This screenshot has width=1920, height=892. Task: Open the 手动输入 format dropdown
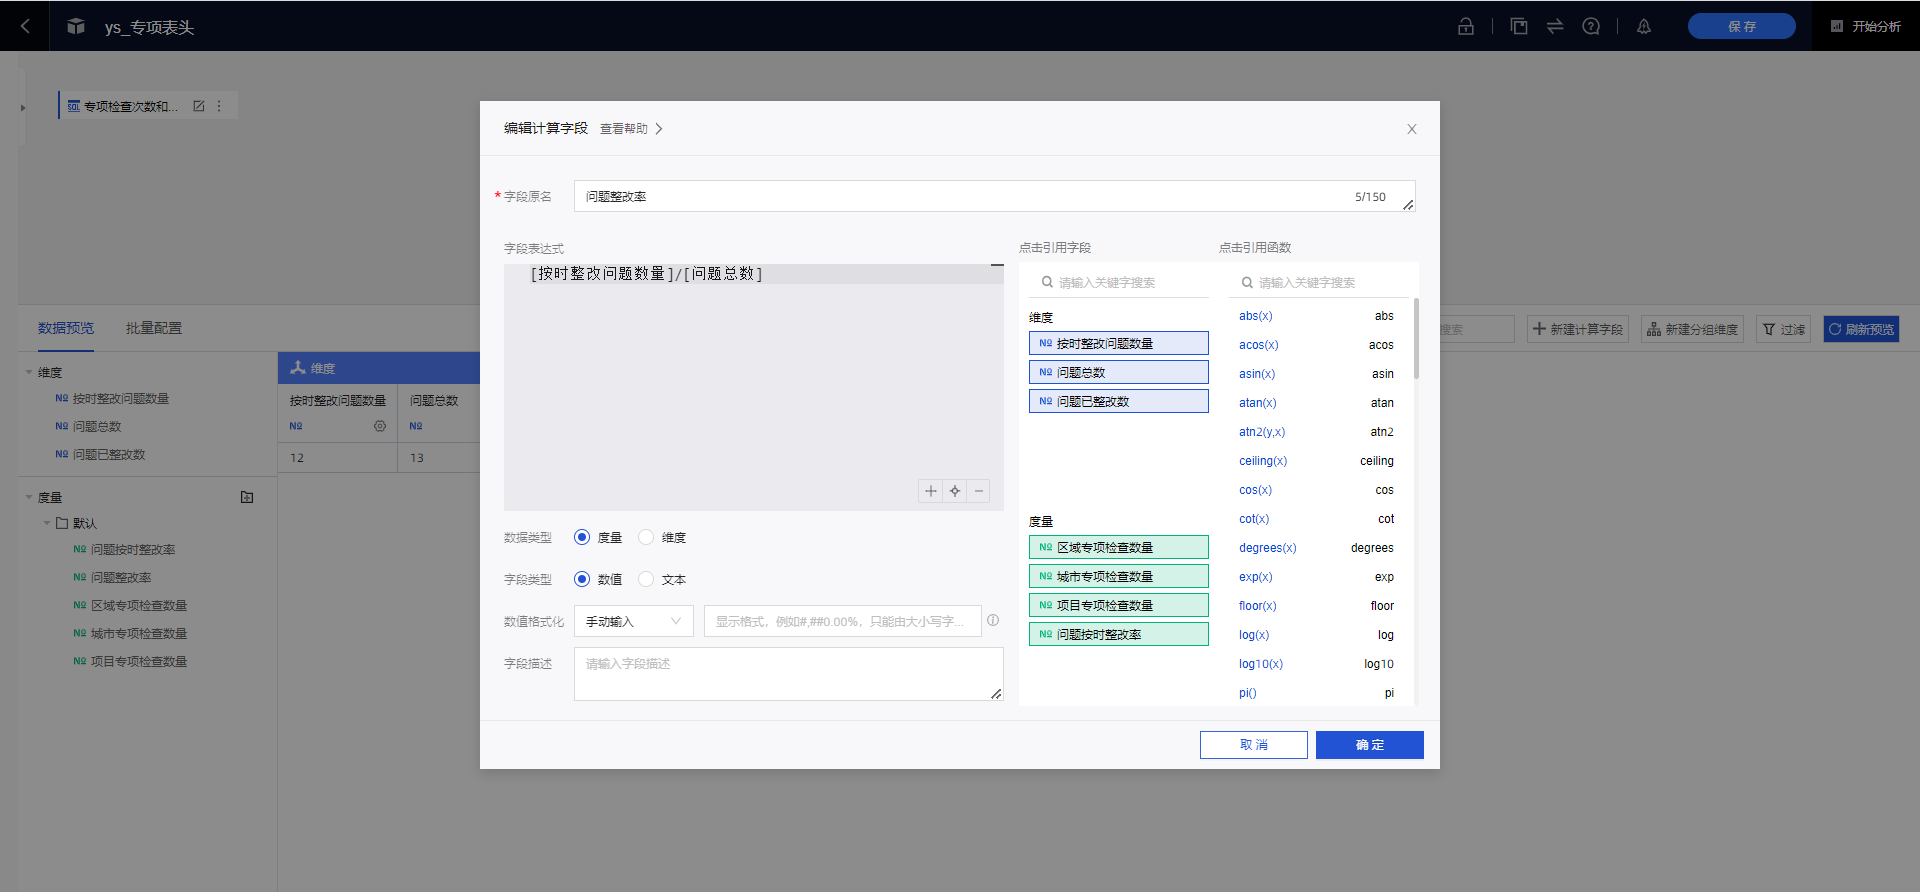pyautogui.click(x=634, y=621)
